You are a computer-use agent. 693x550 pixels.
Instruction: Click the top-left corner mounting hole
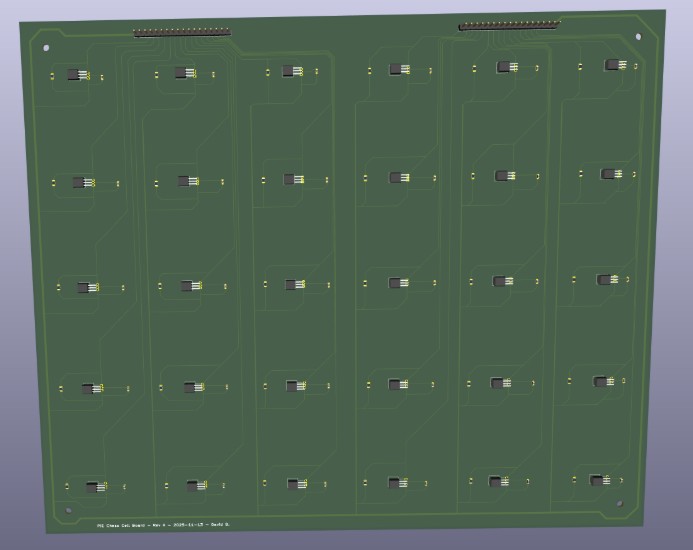[46, 48]
